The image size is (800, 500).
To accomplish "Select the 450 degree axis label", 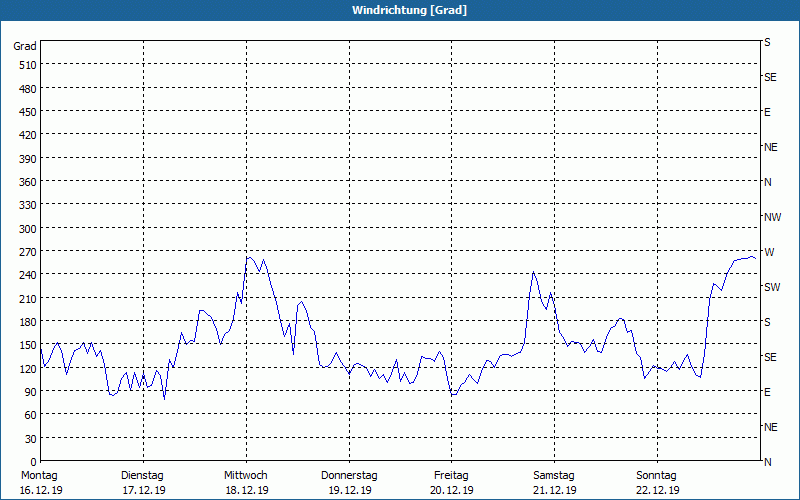I will pyautogui.click(x=26, y=111).
